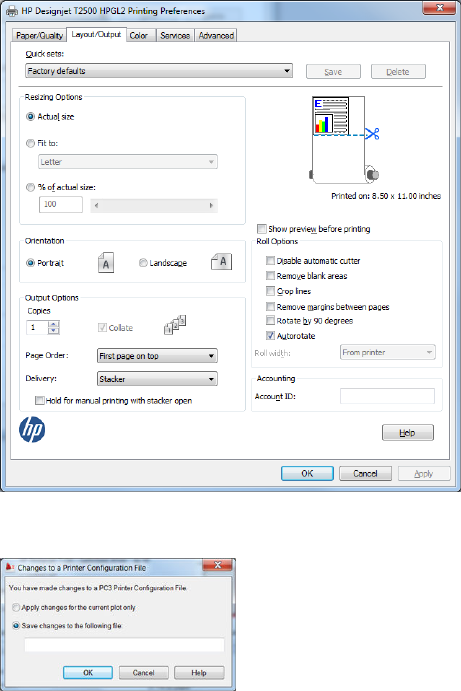Click the HP logo icon
The width and height of the screenshot is (461, 691).
(32, 429)
